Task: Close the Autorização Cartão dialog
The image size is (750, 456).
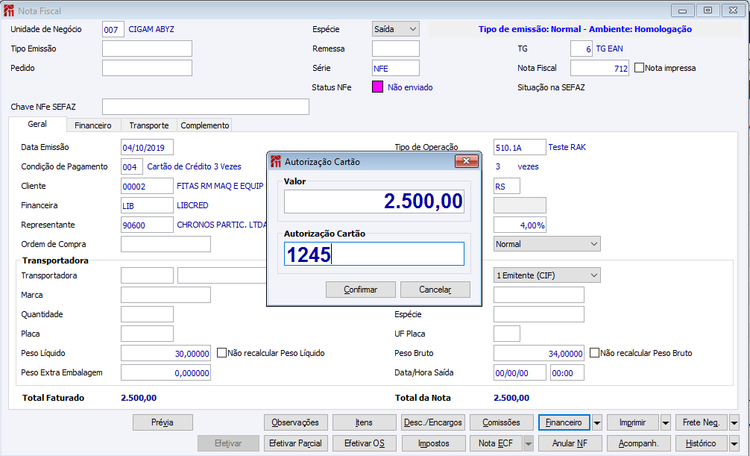Action: [x=467, y=161]
